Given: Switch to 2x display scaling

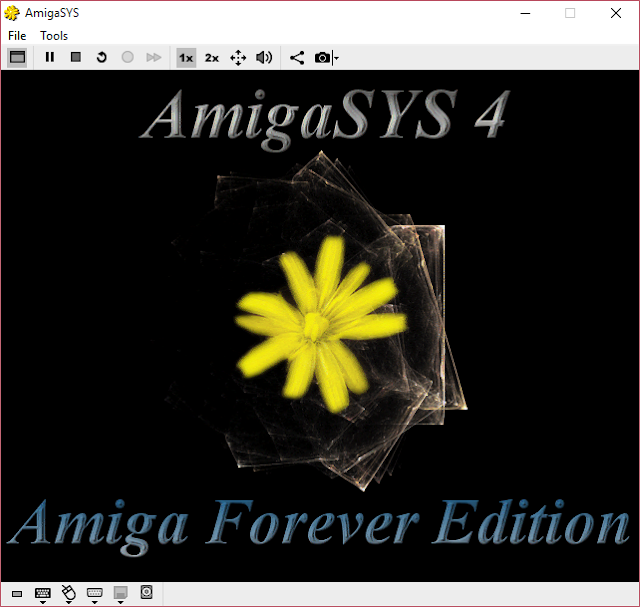Looking at the screenshot, I should point(212,58).
